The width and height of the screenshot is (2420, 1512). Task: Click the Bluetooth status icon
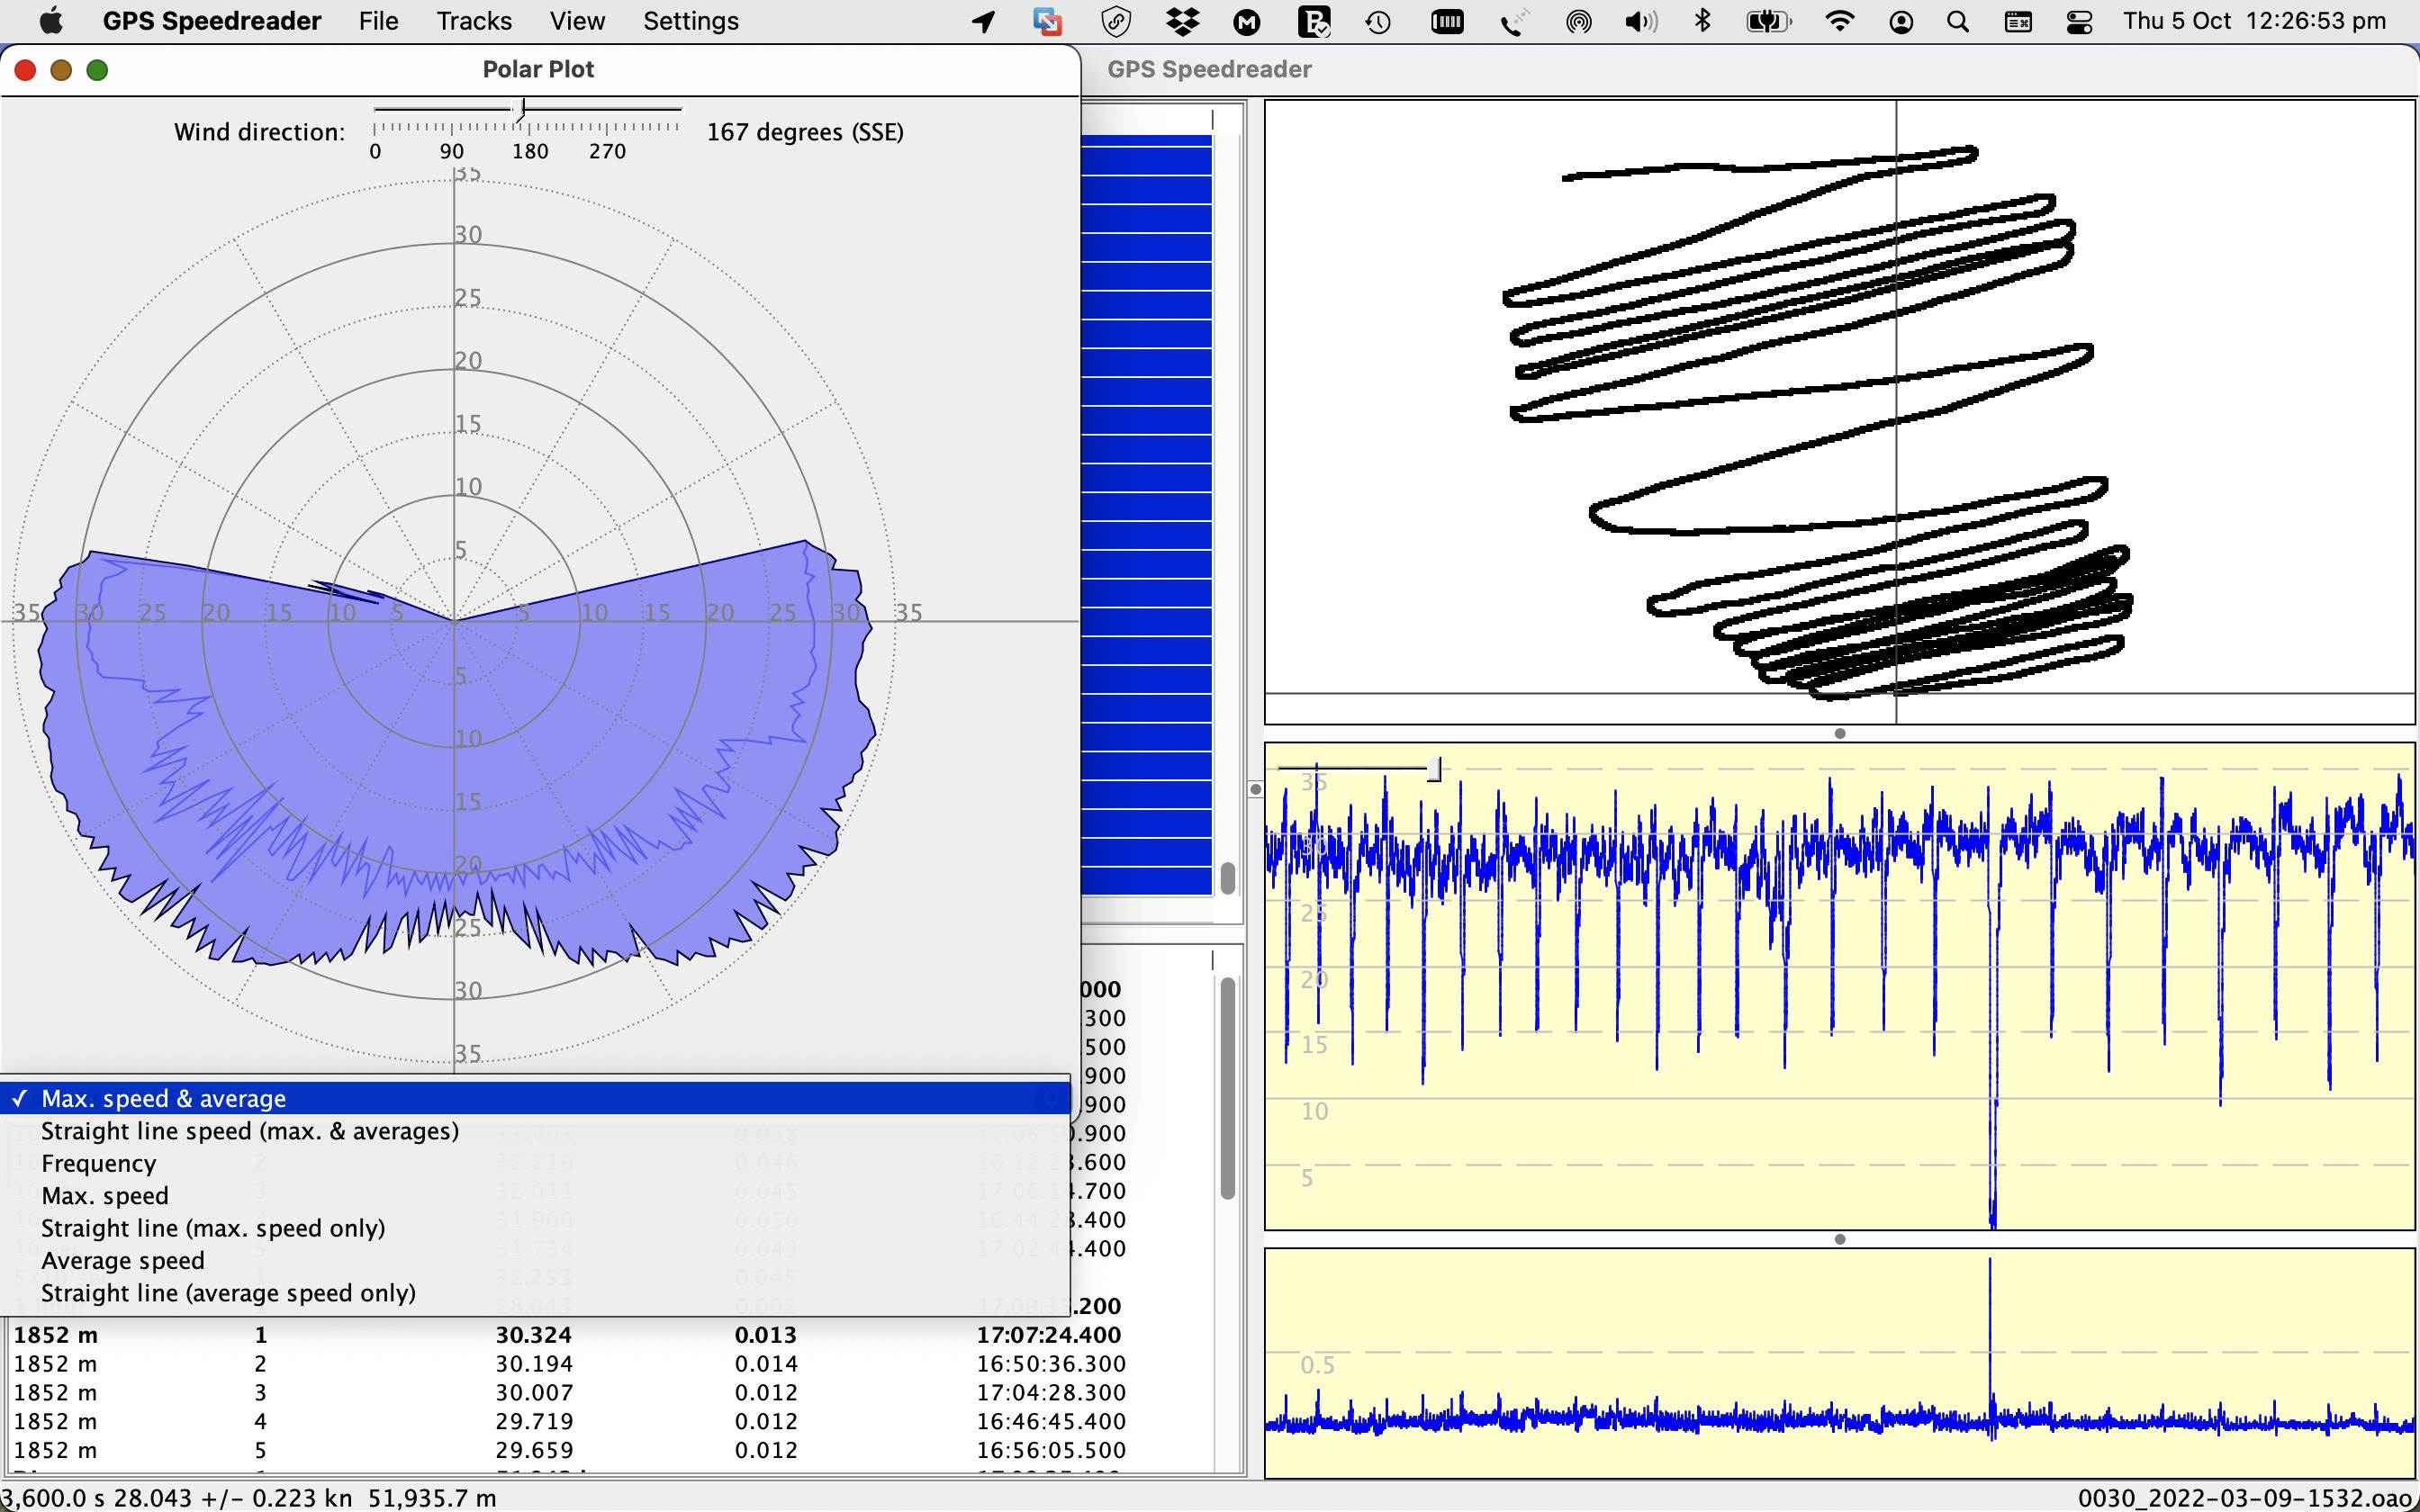(x=1703, y=21)
